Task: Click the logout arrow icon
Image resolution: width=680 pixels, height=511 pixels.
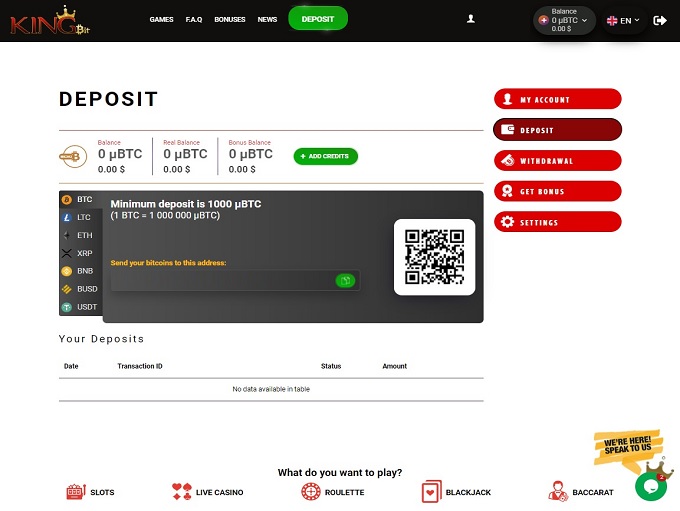Action: coord(659,20)
